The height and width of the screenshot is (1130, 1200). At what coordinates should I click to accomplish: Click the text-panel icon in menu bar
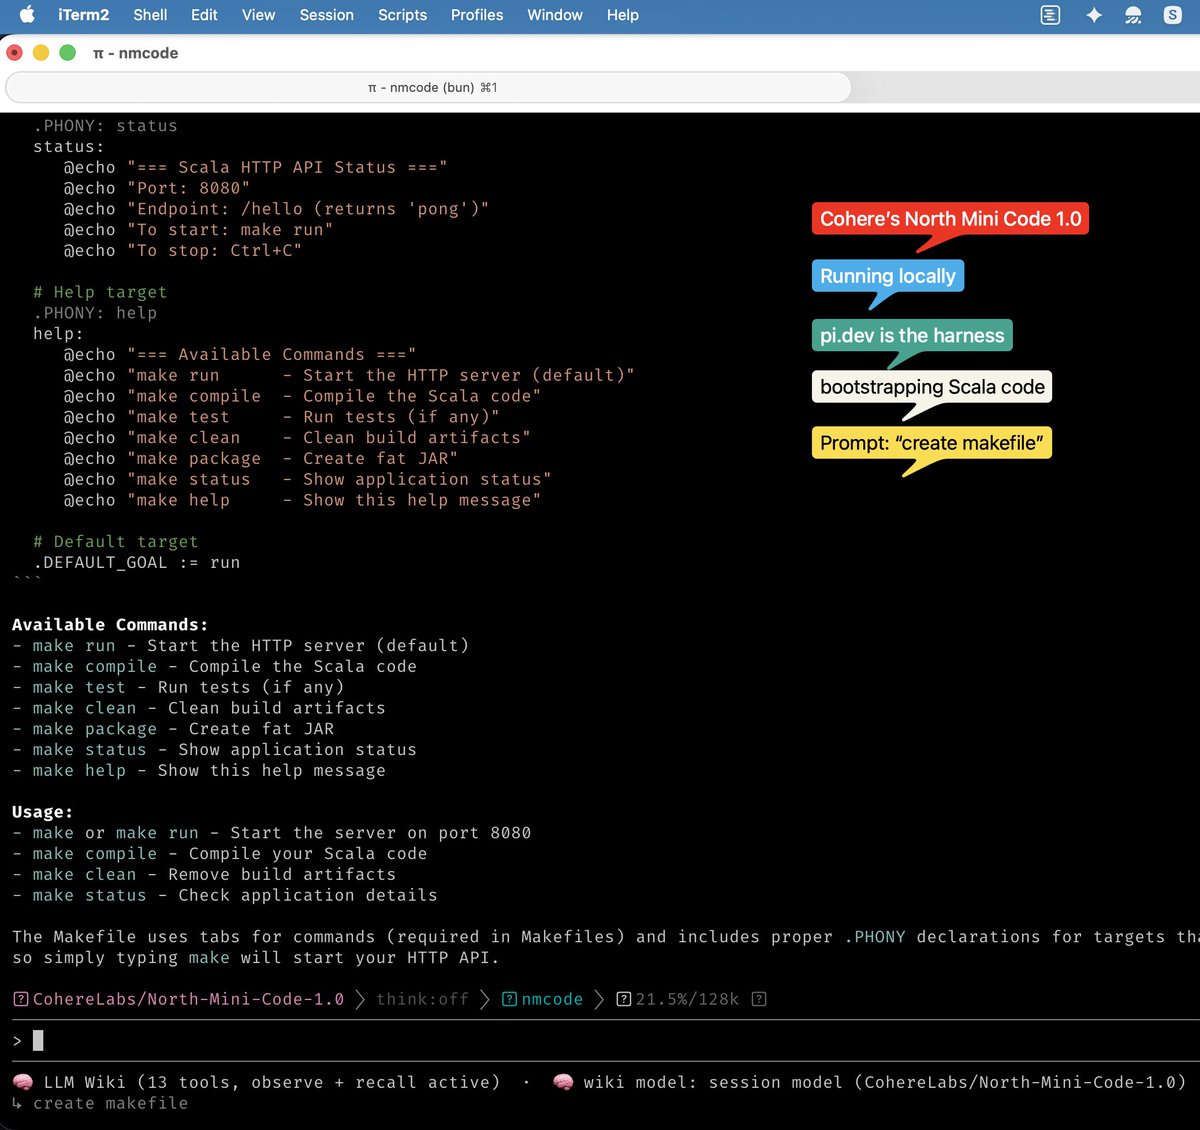click(x=1050, y=15)
